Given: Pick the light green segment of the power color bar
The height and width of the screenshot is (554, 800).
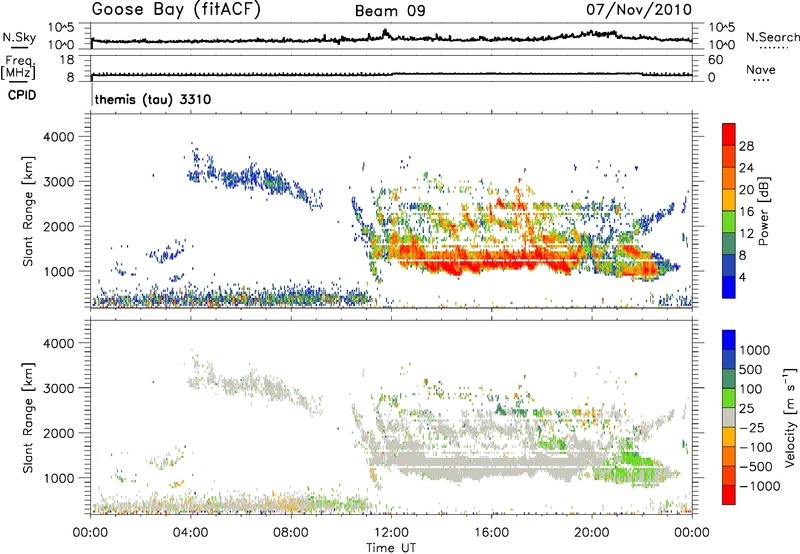Looking at the screenshot, I should pyautogui.click(x=729, y=221).
